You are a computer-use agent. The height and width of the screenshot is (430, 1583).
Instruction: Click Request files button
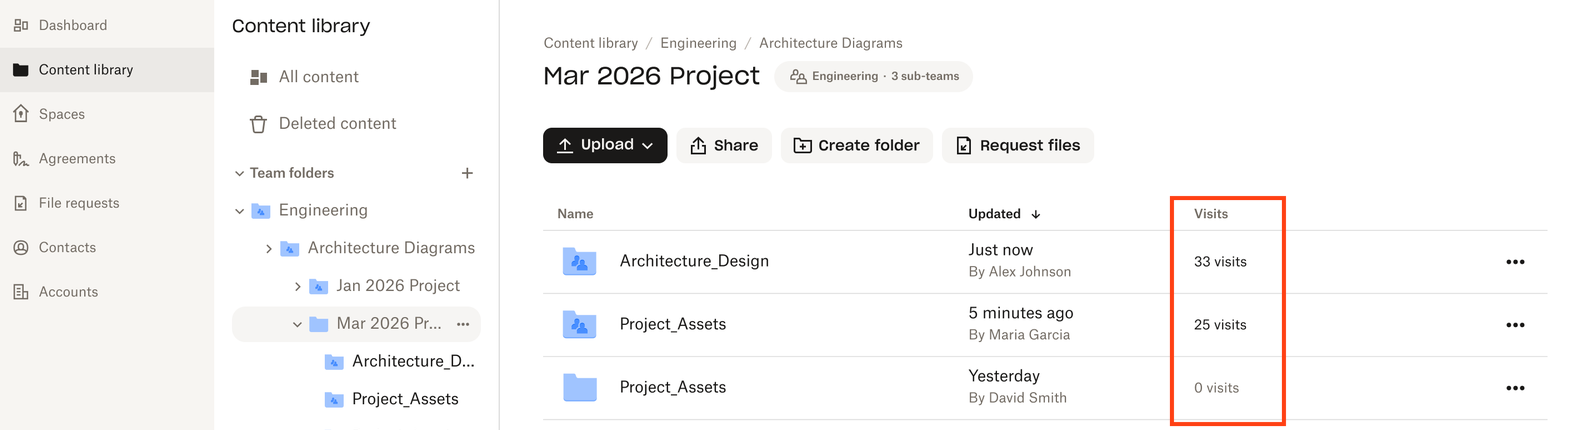pyautogui.click(x=1018, y=146)
